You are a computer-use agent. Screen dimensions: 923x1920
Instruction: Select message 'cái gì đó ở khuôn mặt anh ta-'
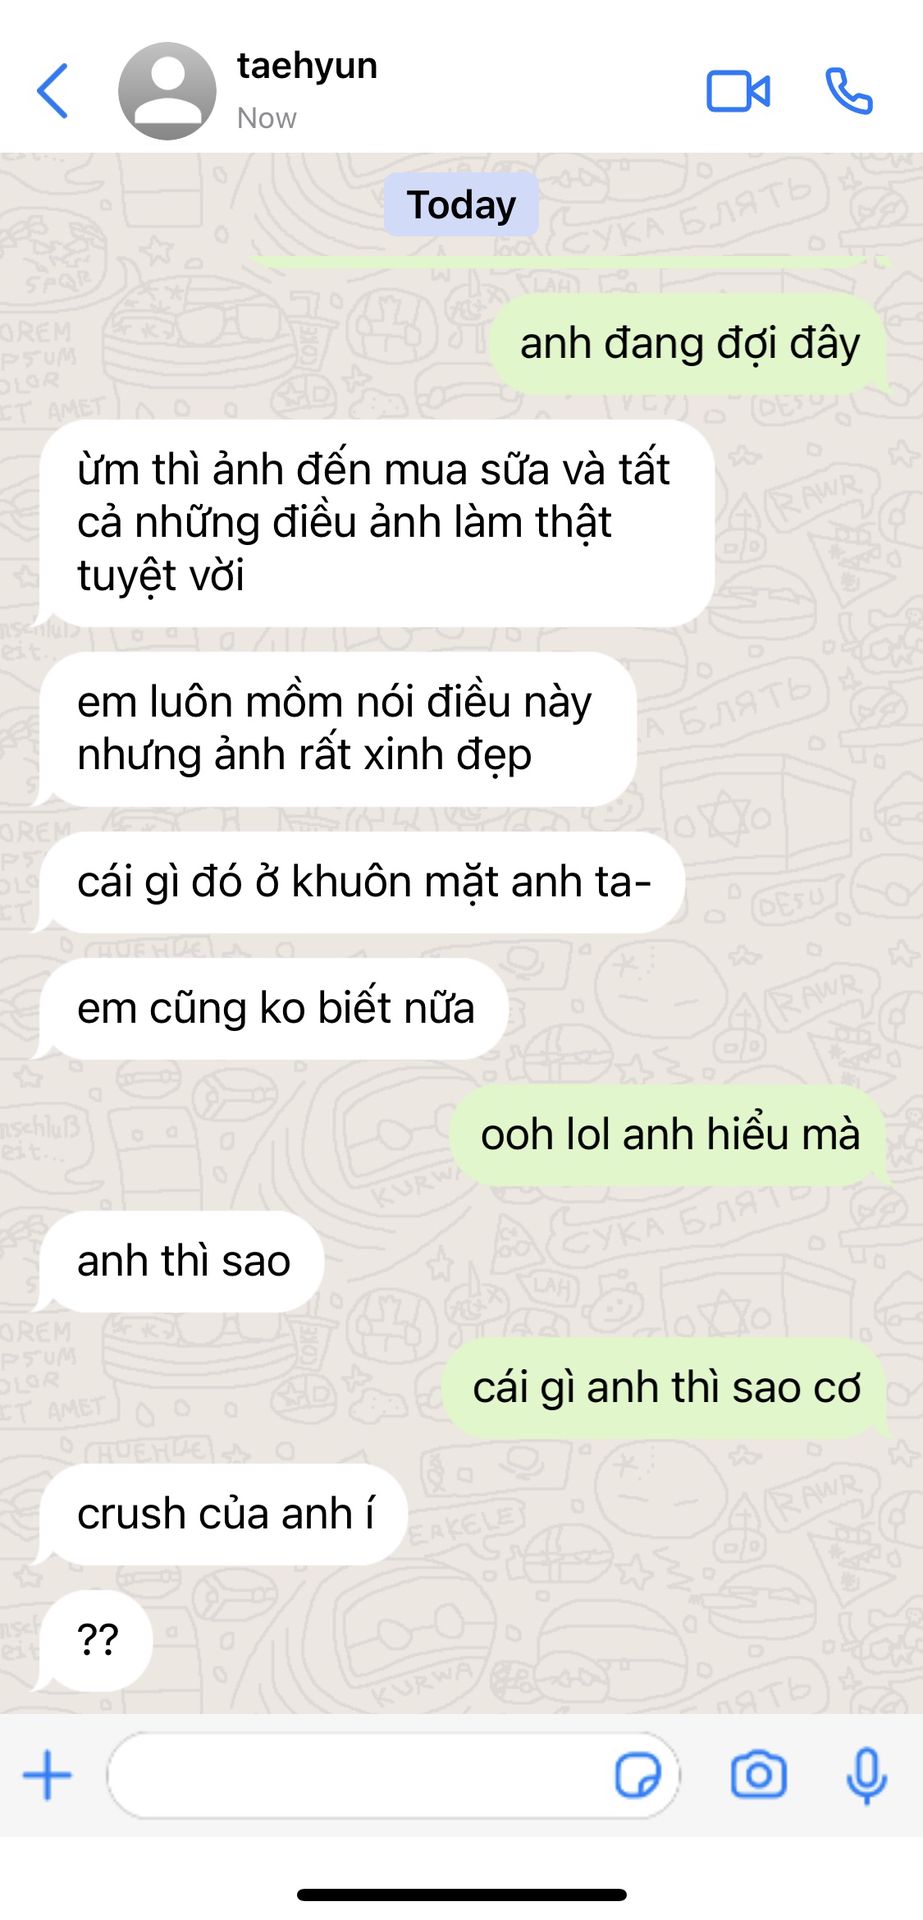click(361, 882)
